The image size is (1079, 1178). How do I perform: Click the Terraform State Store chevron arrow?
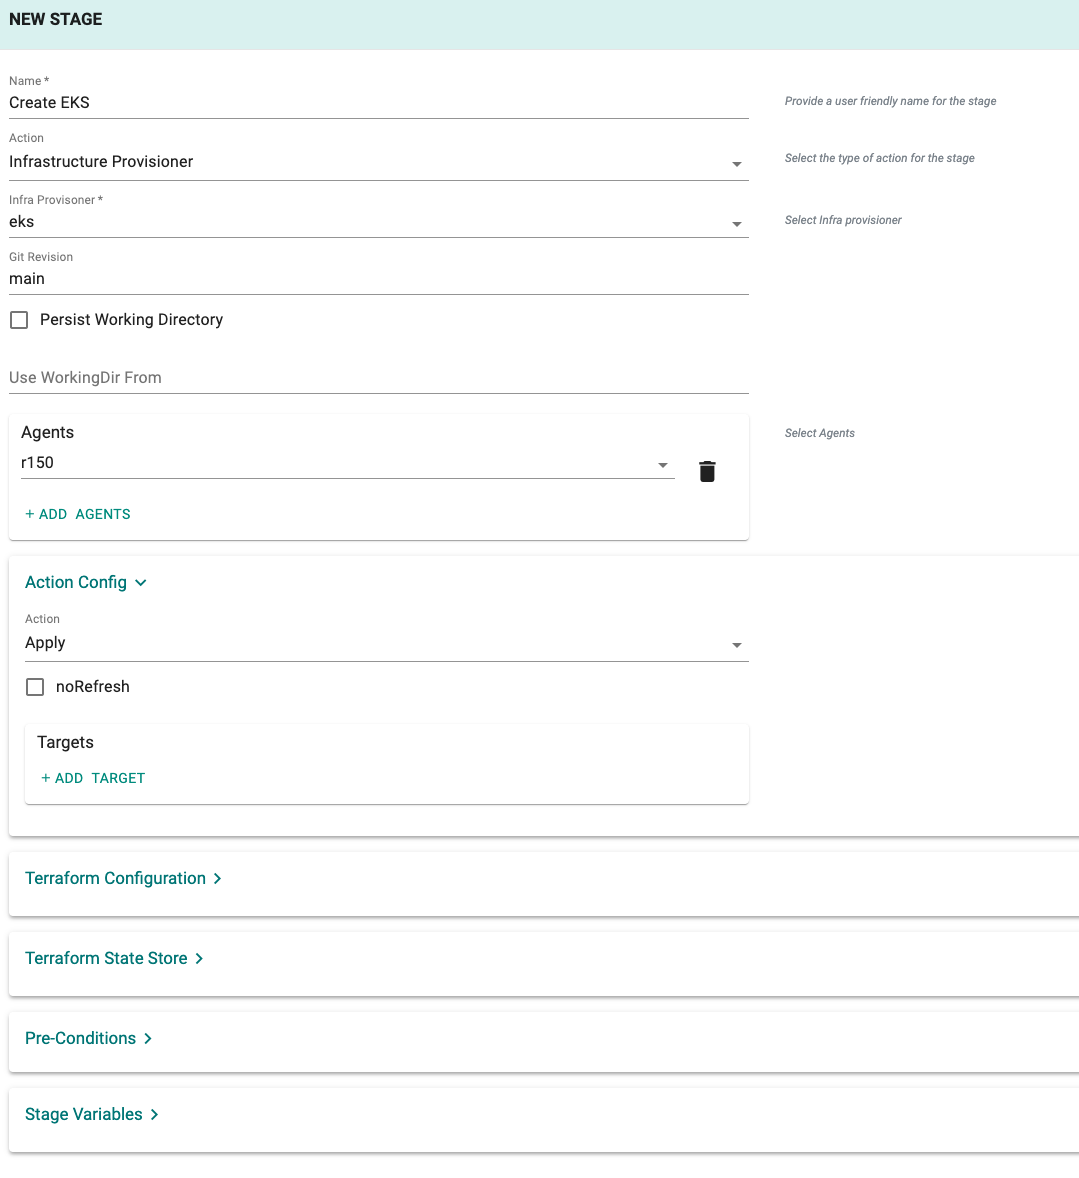click(x=199, y=958)
